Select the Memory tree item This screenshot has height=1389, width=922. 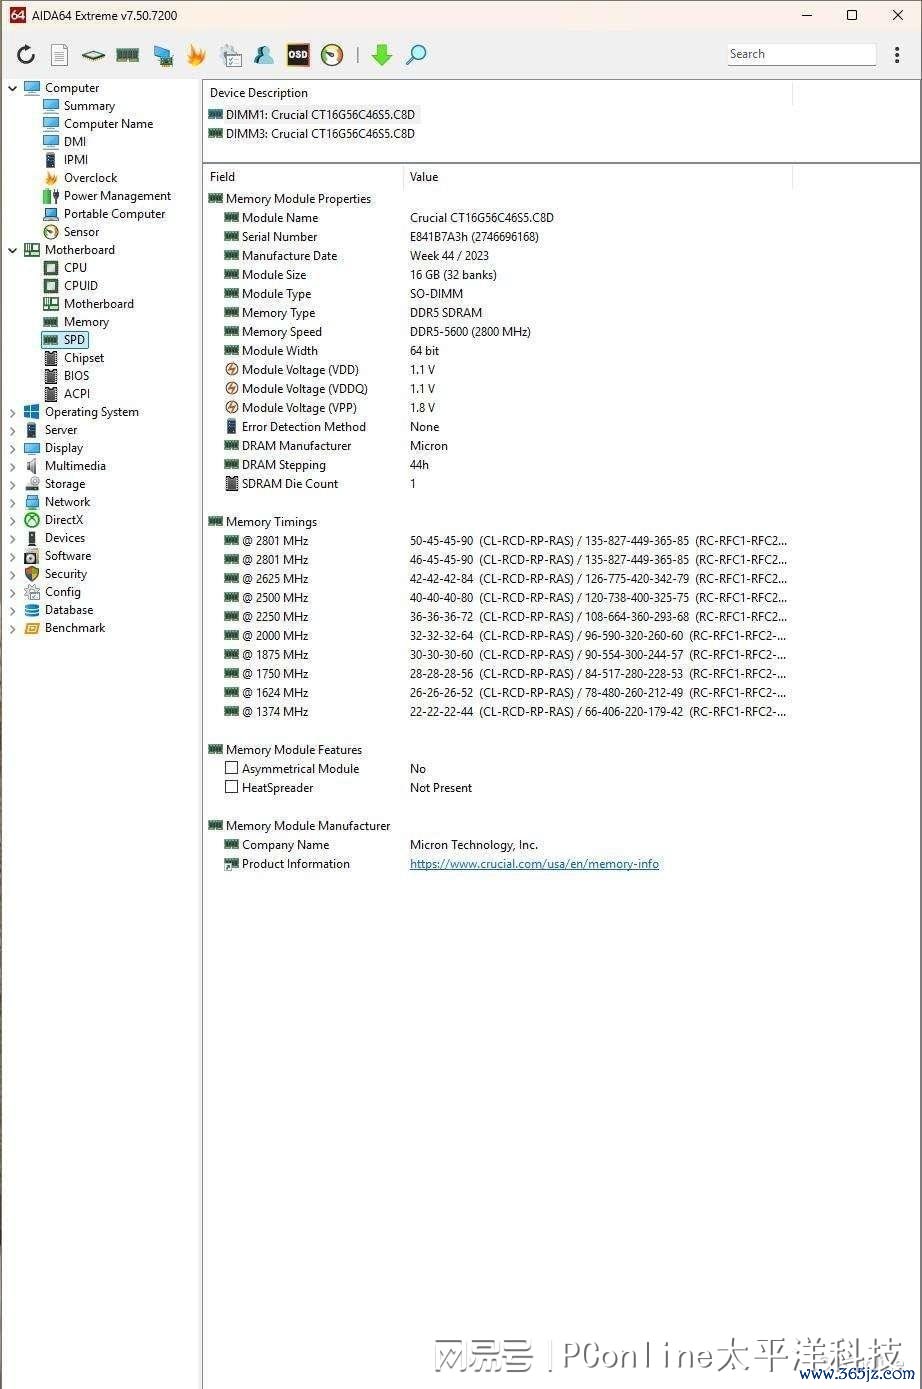(86, 322)
